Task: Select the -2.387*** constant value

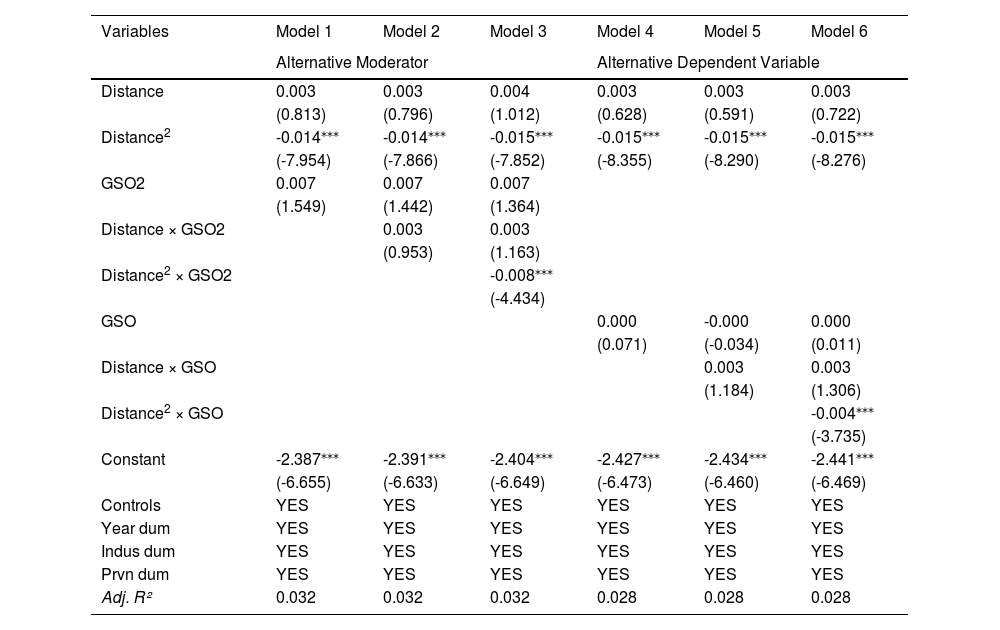Action: 307,459
